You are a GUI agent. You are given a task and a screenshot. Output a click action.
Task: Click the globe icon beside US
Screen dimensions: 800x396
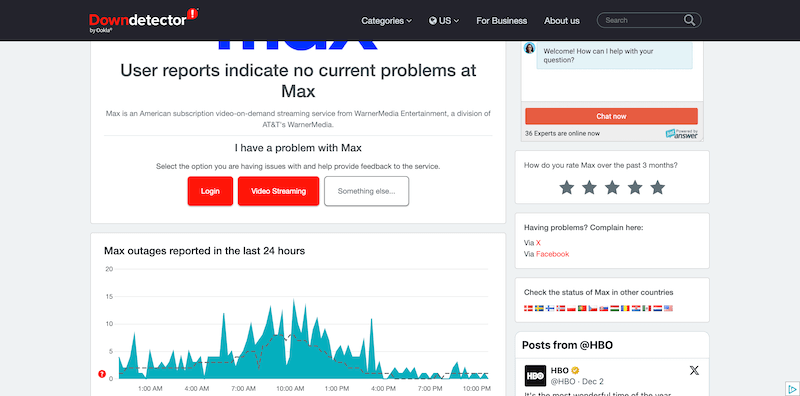[x=433, y=21]
